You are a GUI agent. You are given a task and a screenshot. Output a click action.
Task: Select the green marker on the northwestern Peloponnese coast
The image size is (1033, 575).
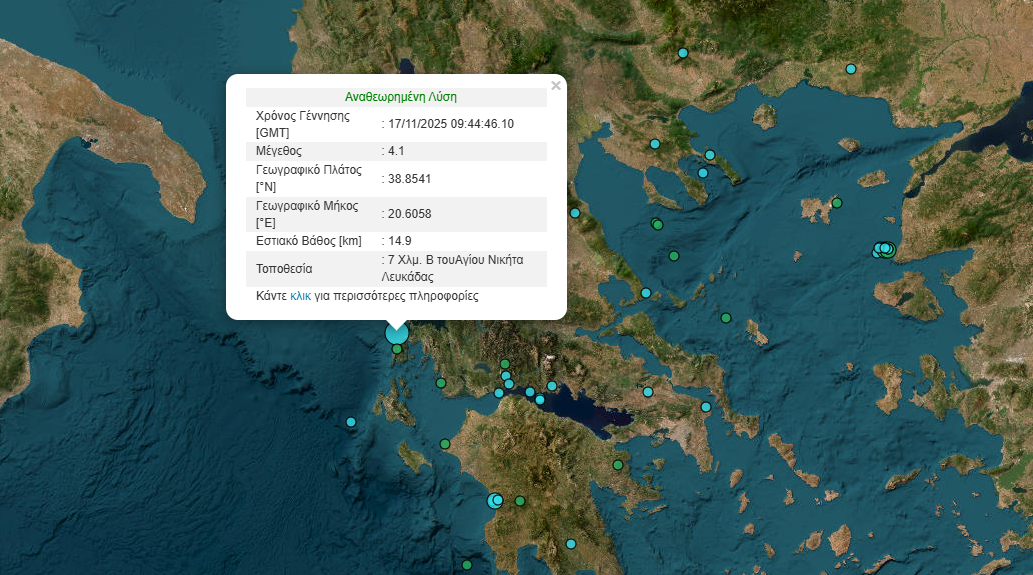point(445,444)
